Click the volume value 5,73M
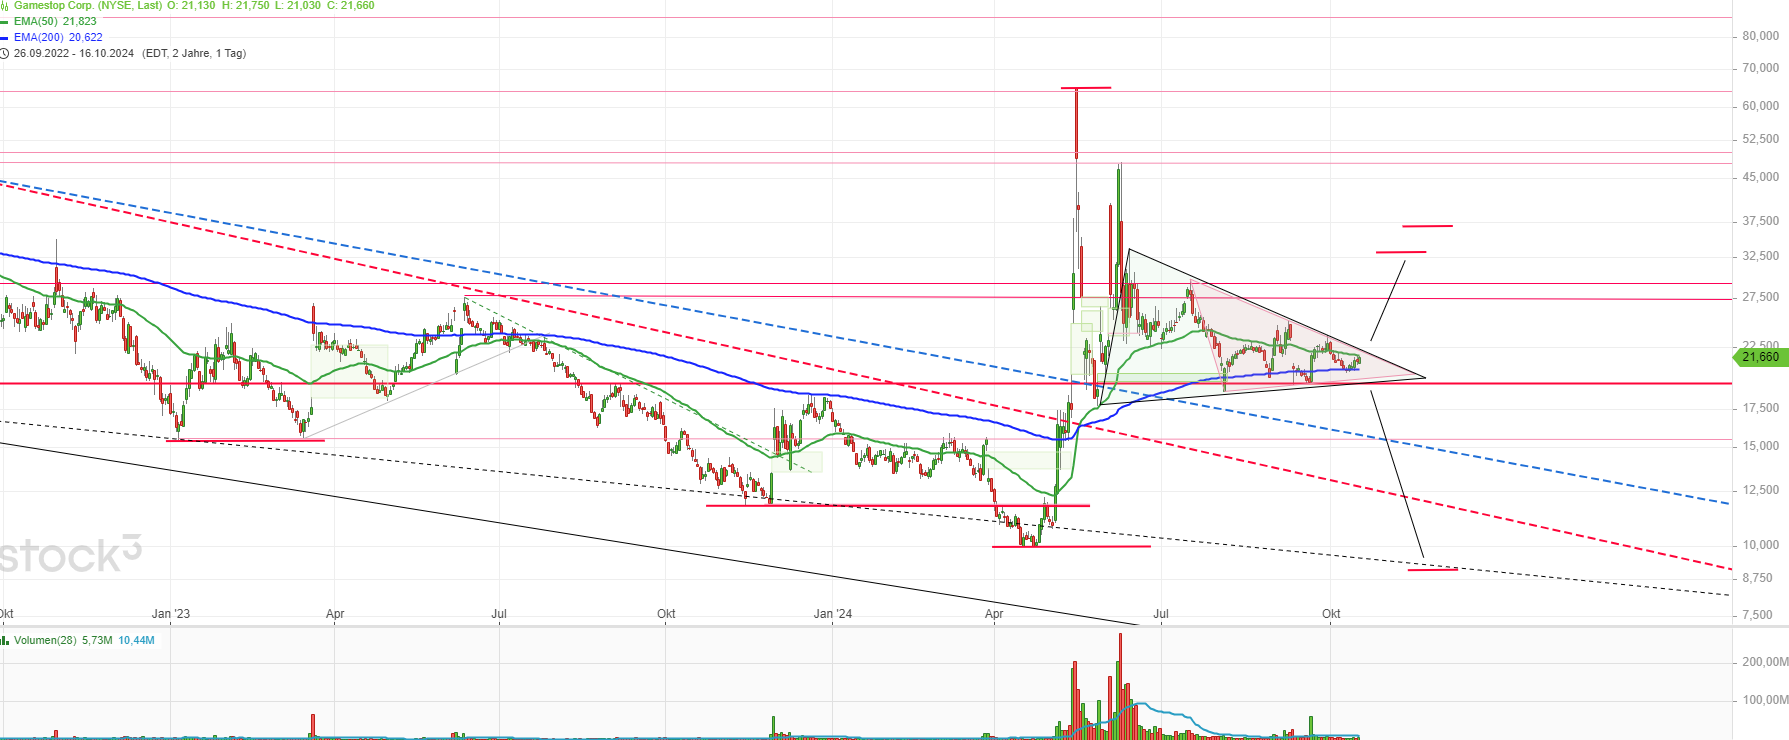The height and width of the screenshot is (740, 1789). coord(97,640)
